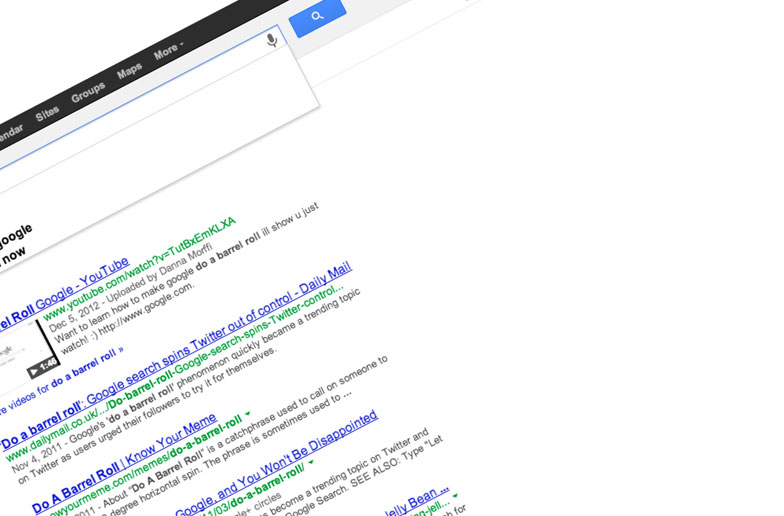Open more videos for do a barrel roll

[60, 382]
